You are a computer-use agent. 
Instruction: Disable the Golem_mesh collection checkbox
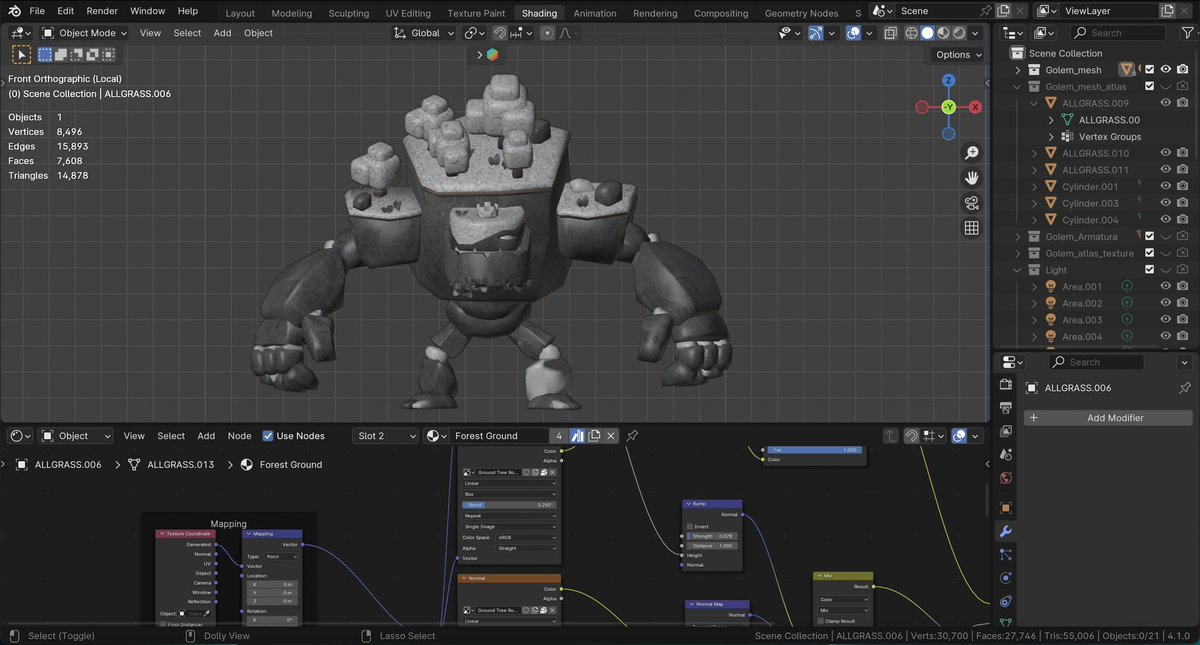[1149, 70]
